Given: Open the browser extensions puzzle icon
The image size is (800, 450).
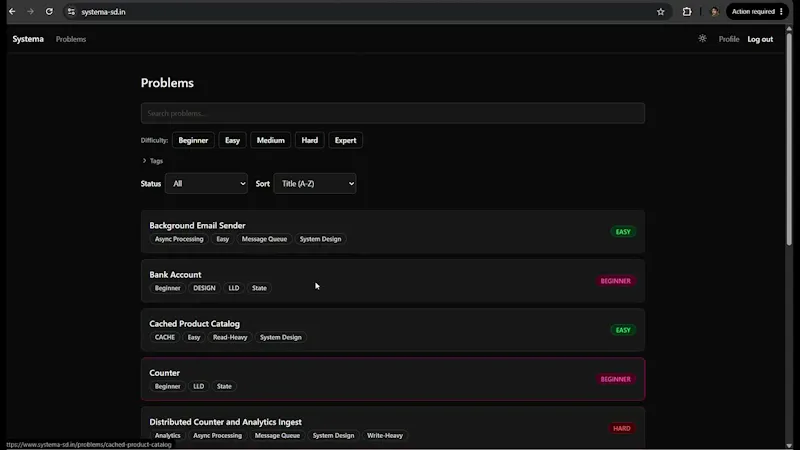Looking at the screenshot, I should click(687, 11).
